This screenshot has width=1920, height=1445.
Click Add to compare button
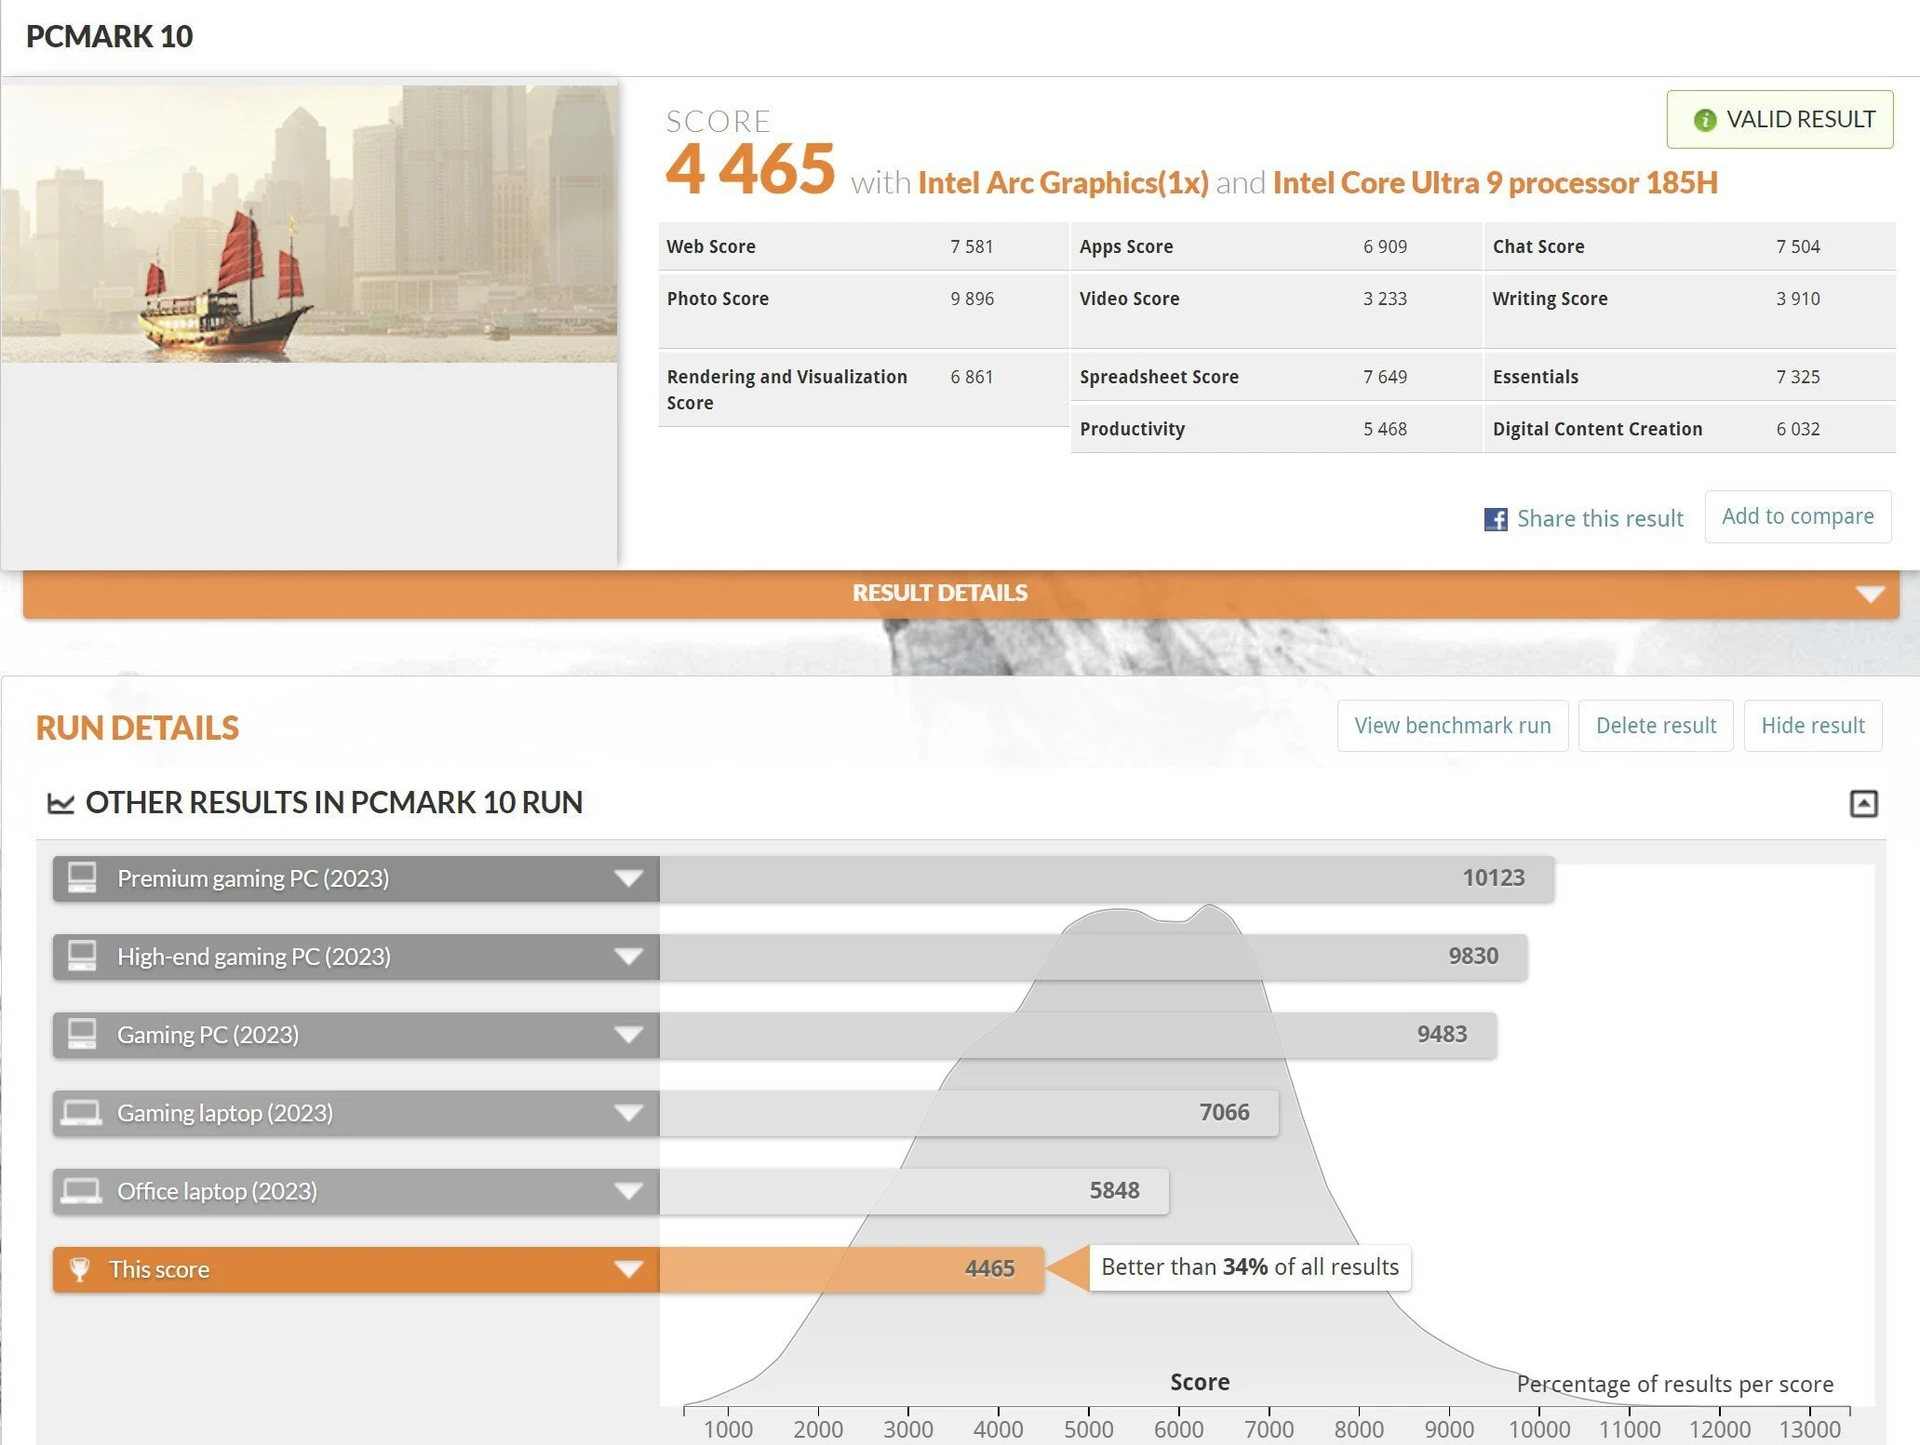pos(1797,516)
